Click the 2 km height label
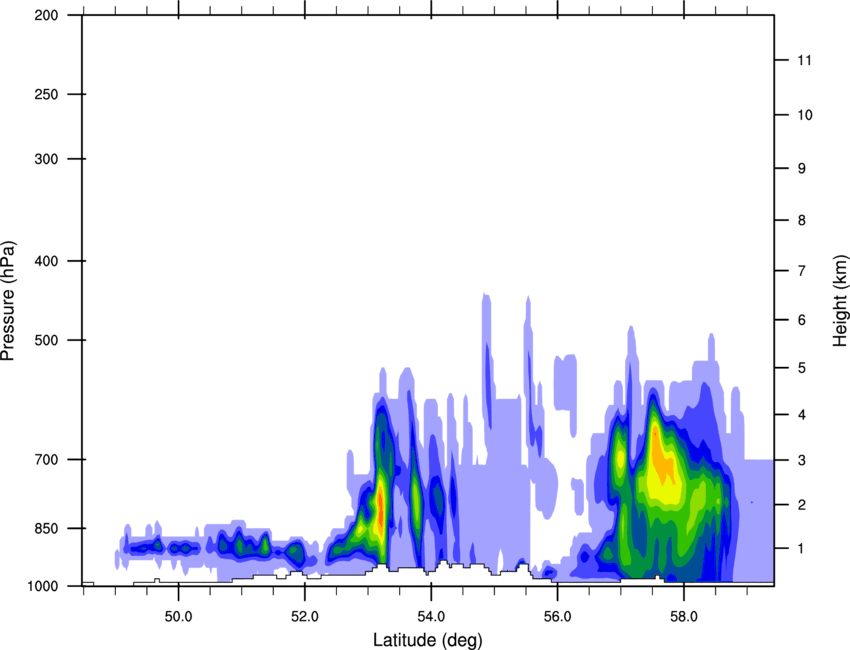 coord(802,505)
